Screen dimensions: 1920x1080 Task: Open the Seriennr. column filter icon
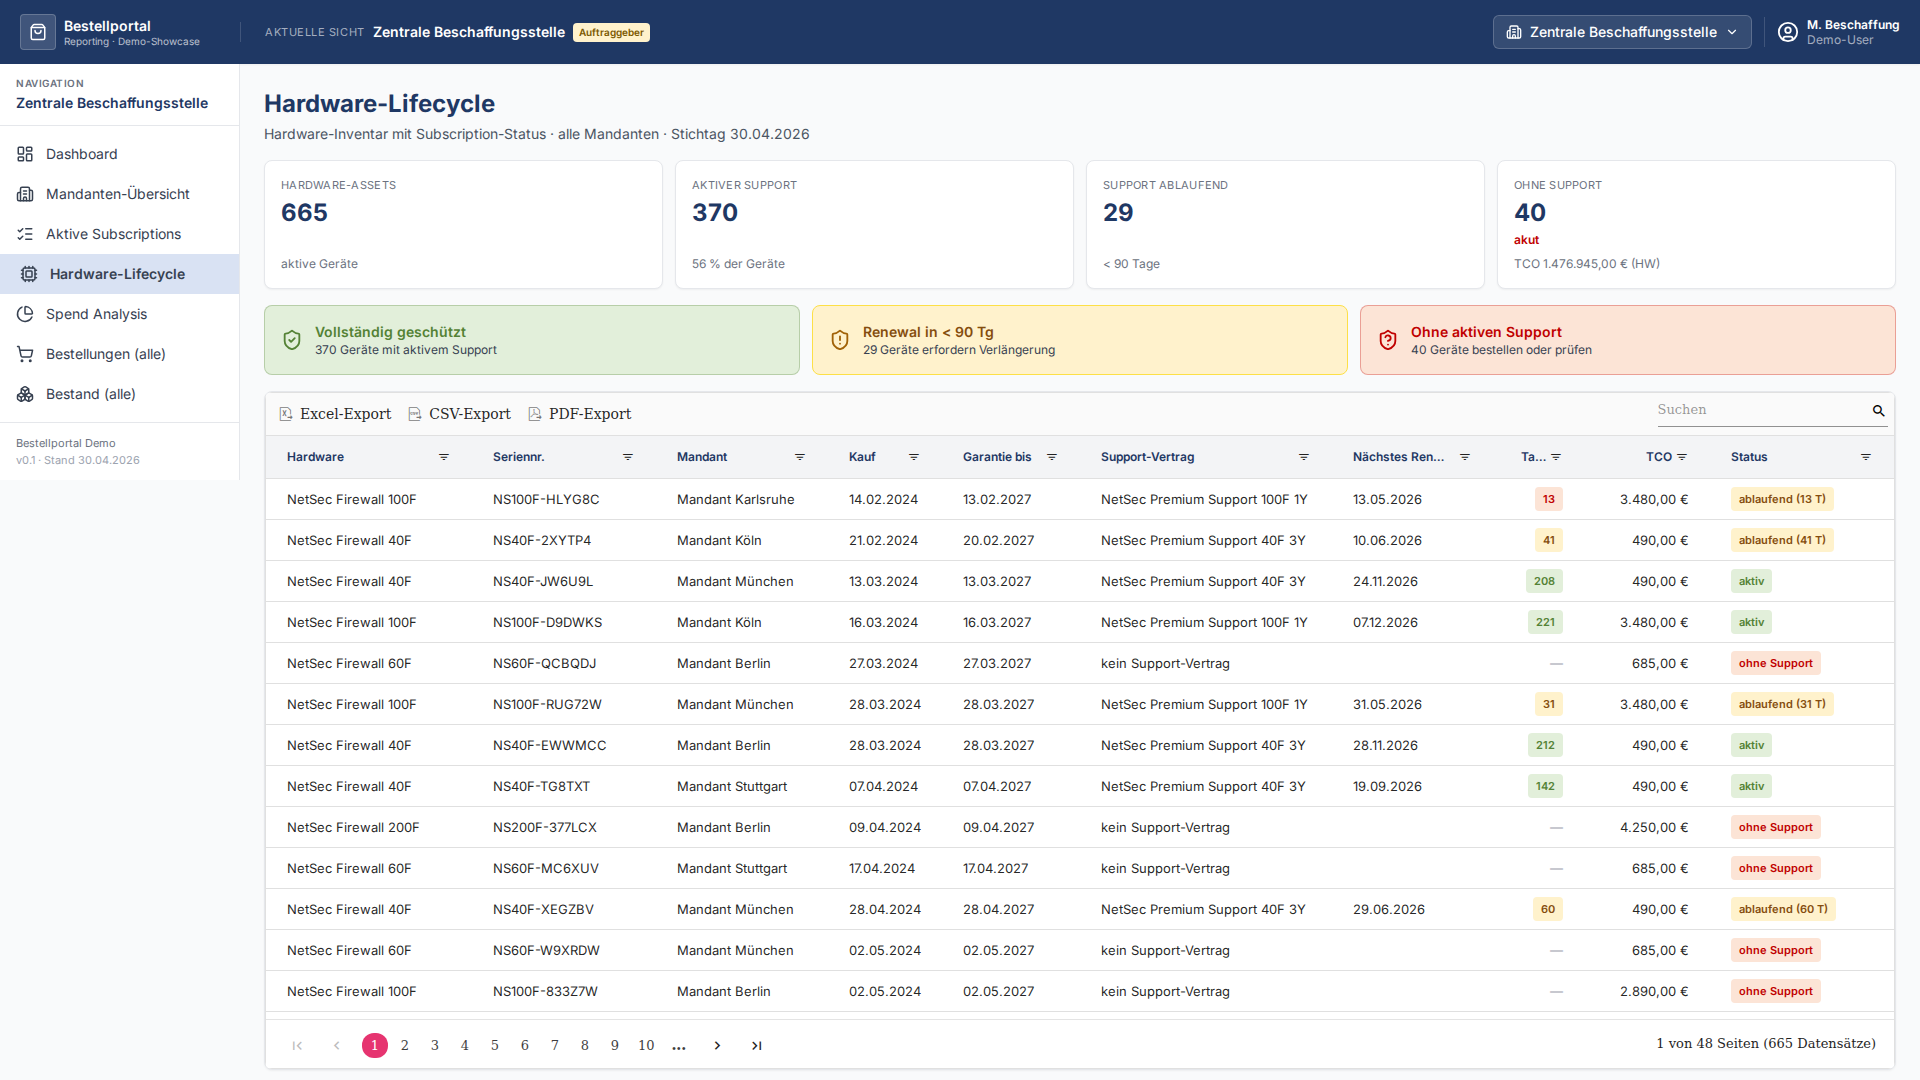pos(628,457)
